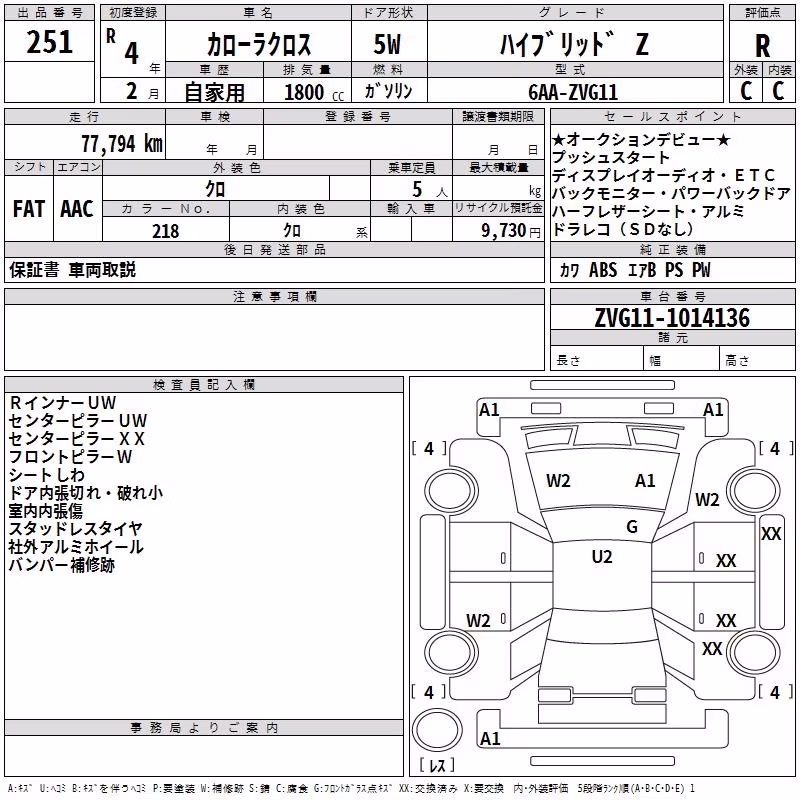Click the model code 6AA-ZVG11
This screenshot has width=800, height=800.
(573, 92)
